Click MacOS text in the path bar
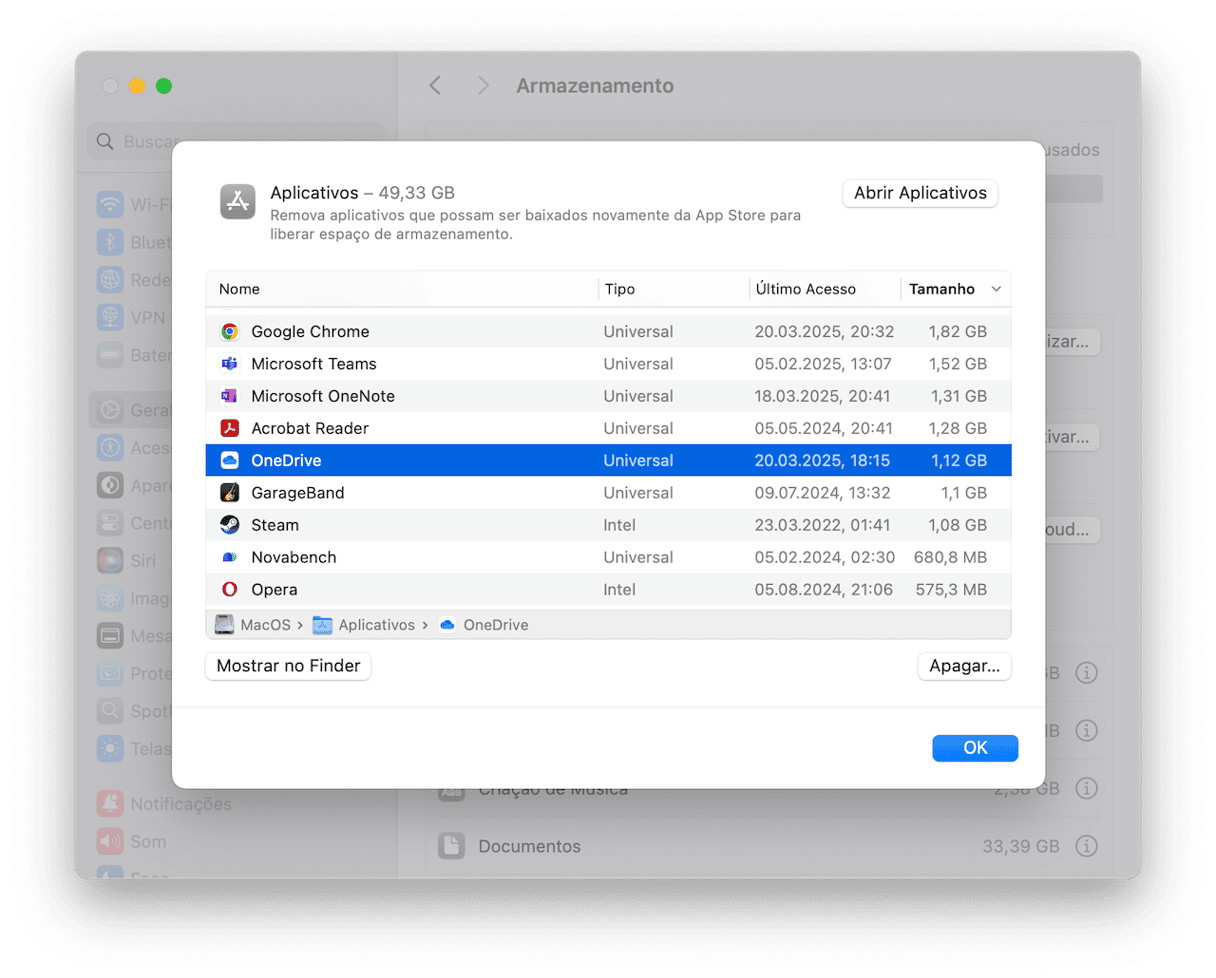Screen dimensions: 1216x978 tap(265, 625)
